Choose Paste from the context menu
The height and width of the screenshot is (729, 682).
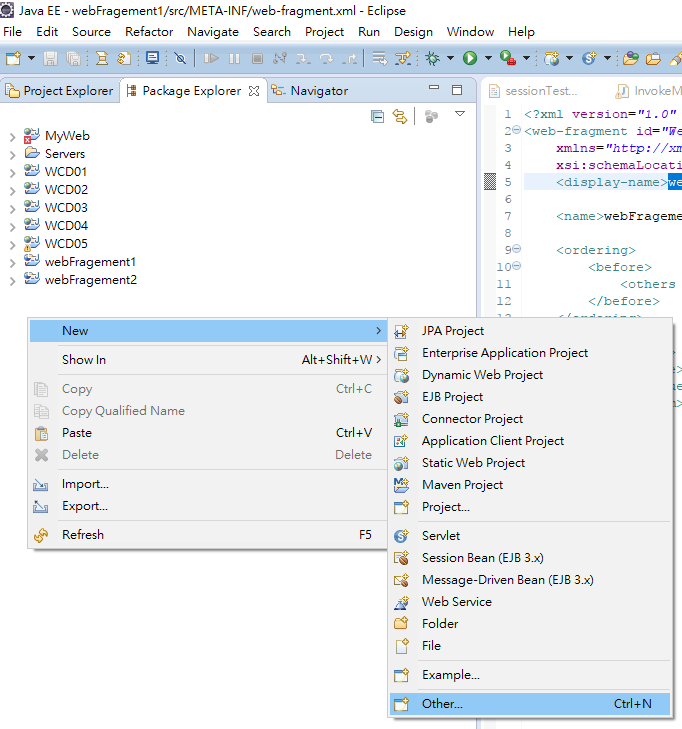pos(208,432)
